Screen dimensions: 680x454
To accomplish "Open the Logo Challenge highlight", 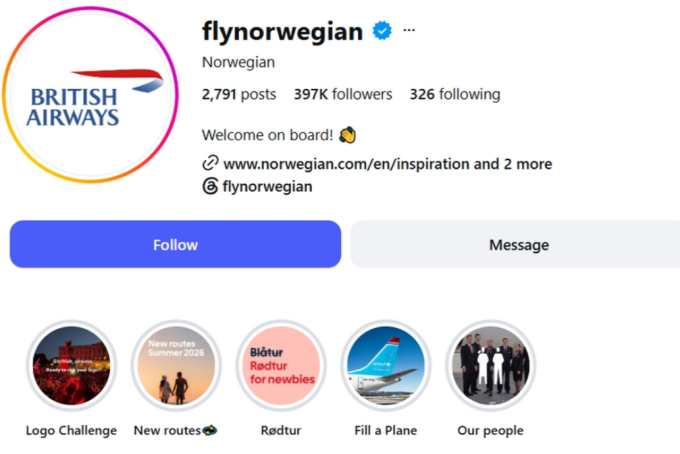I will pyautogui.click(x=71, y=365).
